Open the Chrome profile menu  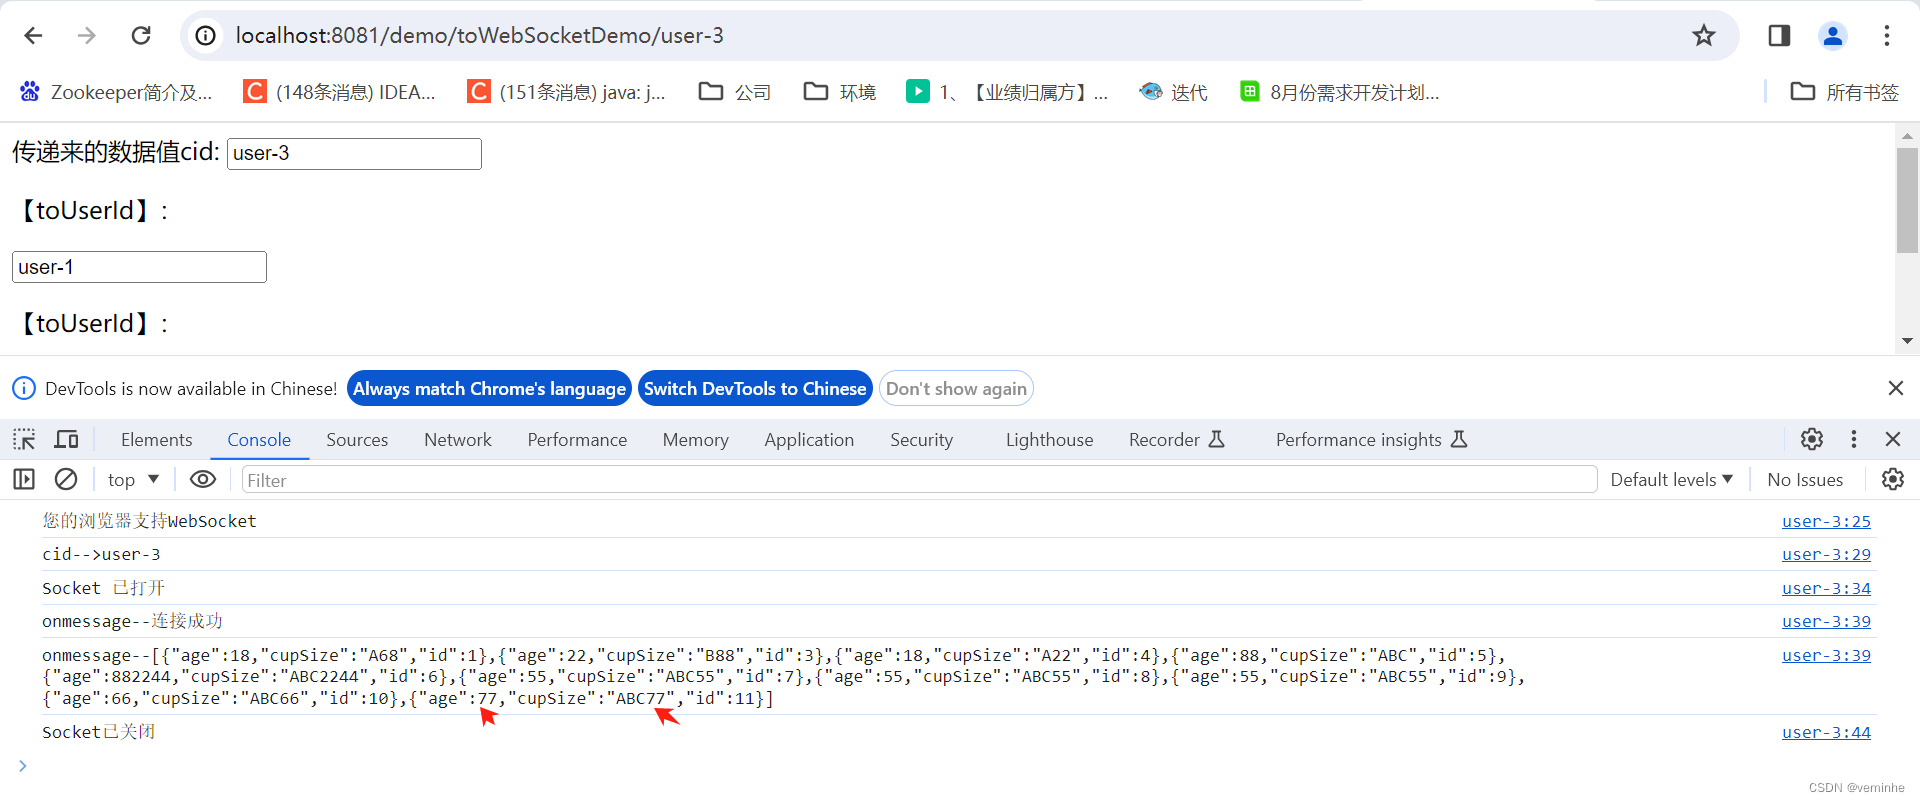pos(1833,36)
